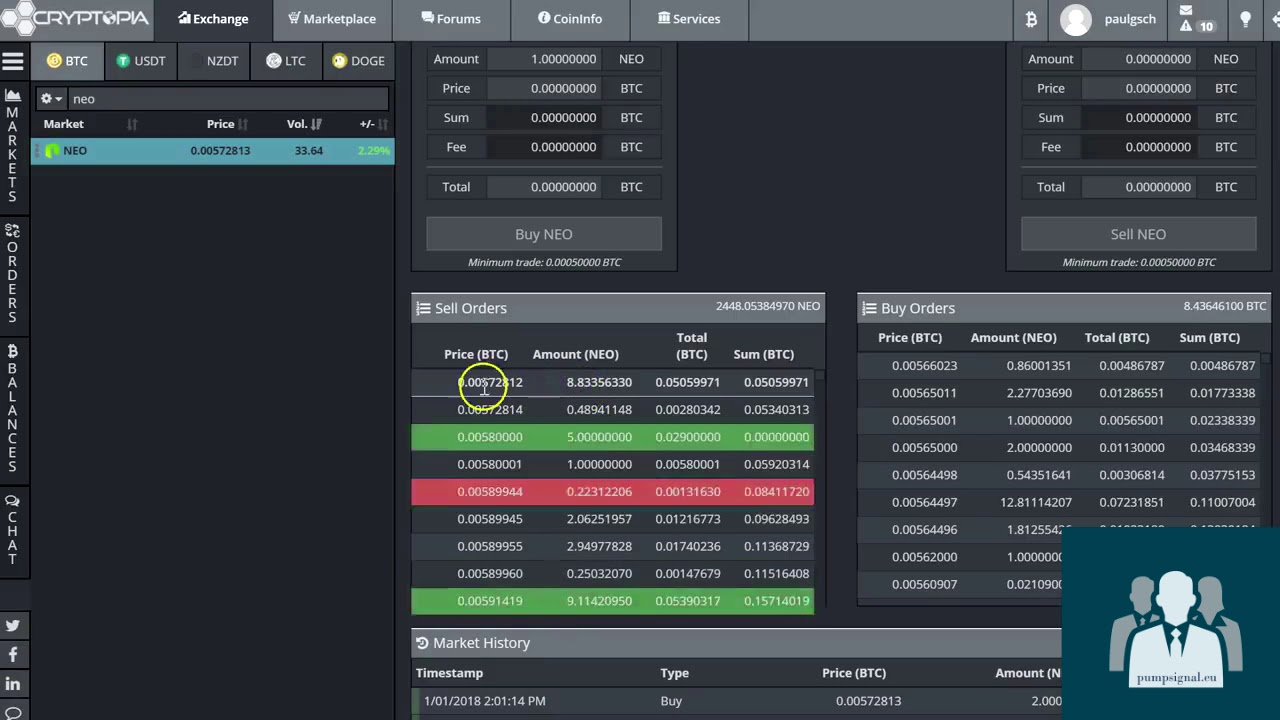Image resolution: width=1280 pixels, height=720 pixels.
Task: Open the CoinInfo menu
Action: [570, 19]
